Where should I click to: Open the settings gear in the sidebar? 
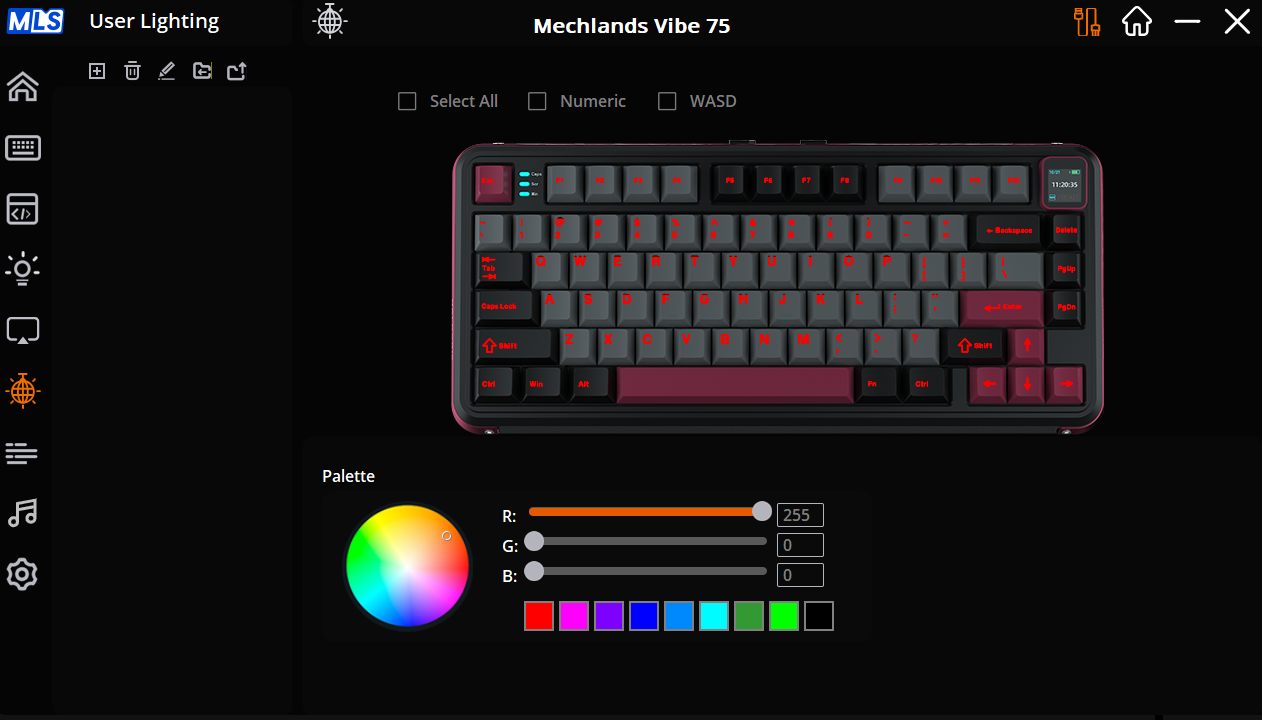[23, 574]
